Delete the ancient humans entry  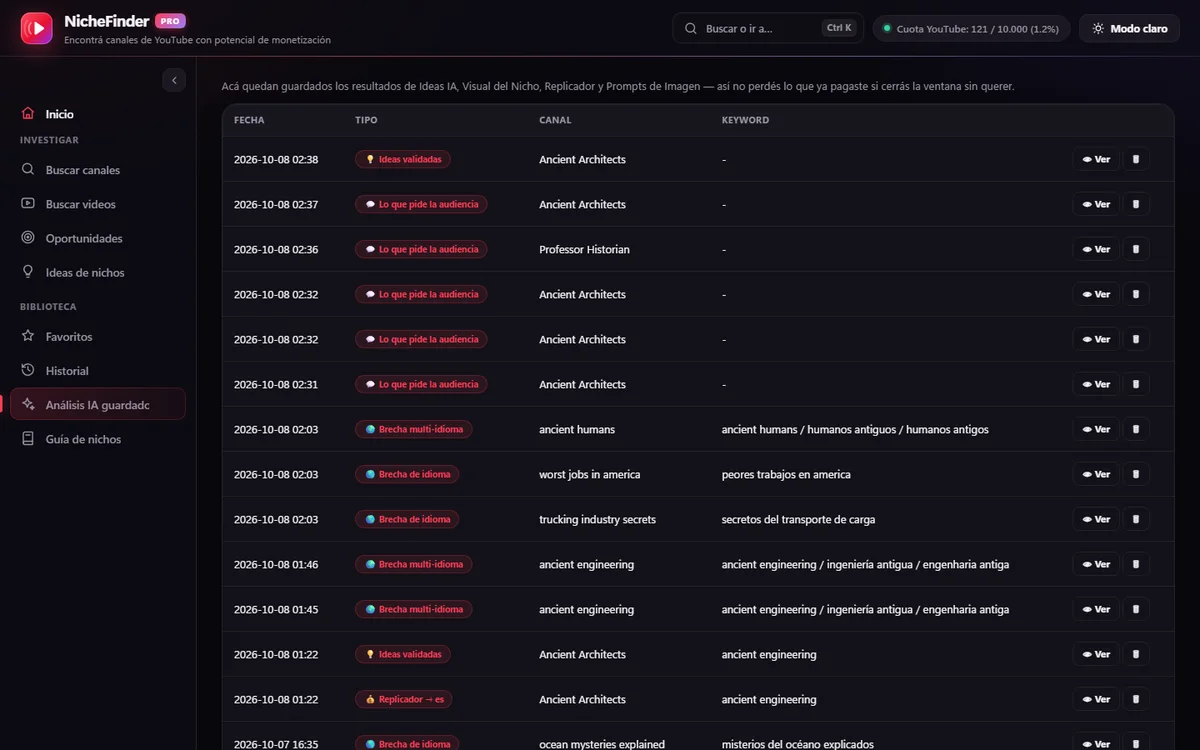pos(1135,429)
